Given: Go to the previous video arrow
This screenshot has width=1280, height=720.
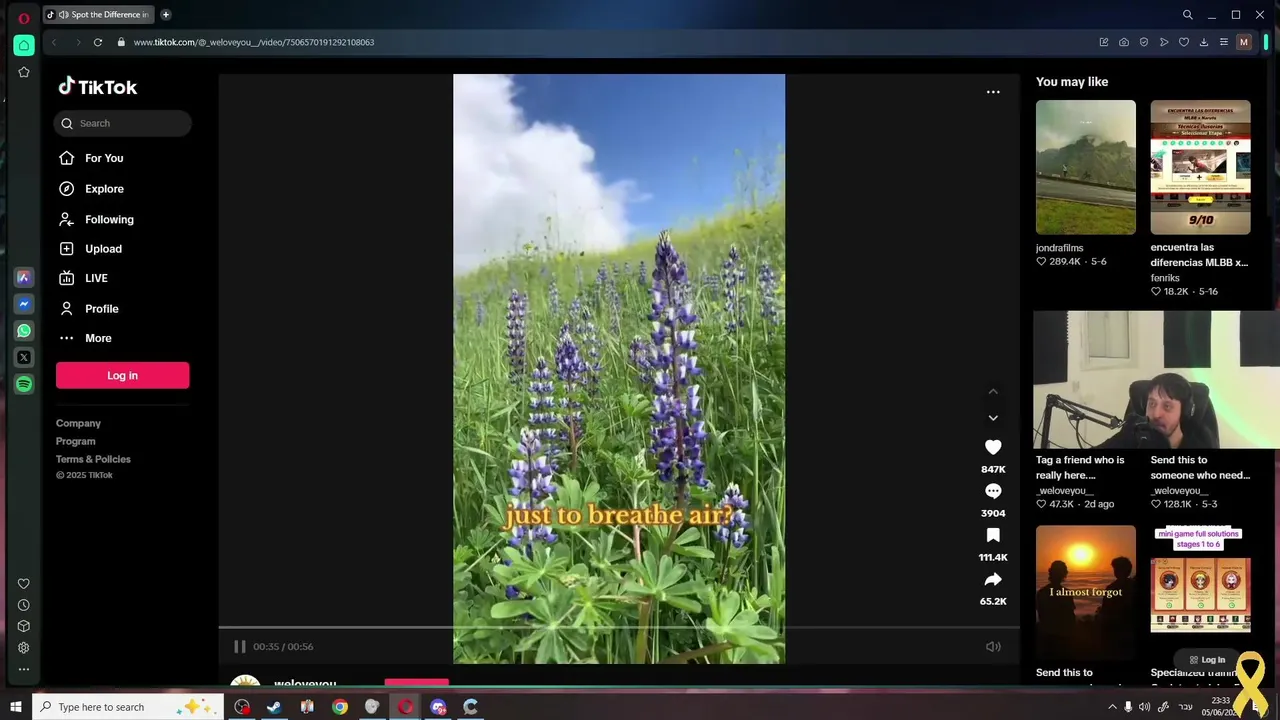Looking at the screenshot, I should [x=993, y=391].
